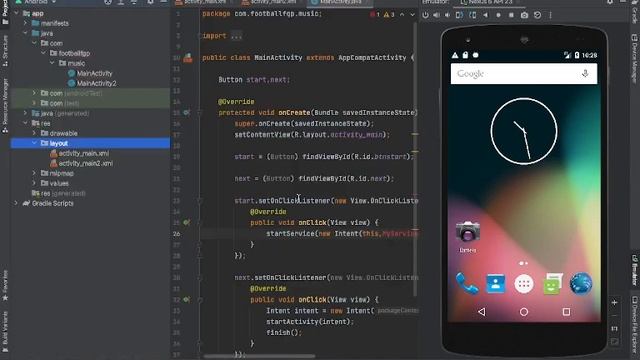
Task: Open the app drawer in emulator dock
Action: click(x=524, y=283)
